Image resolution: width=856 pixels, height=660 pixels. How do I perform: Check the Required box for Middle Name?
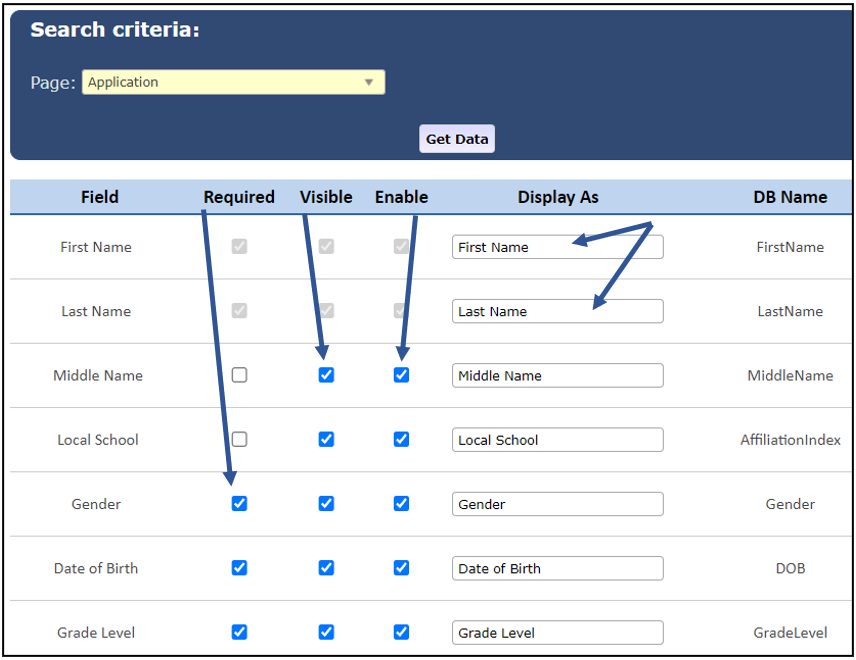coord(239,375)
